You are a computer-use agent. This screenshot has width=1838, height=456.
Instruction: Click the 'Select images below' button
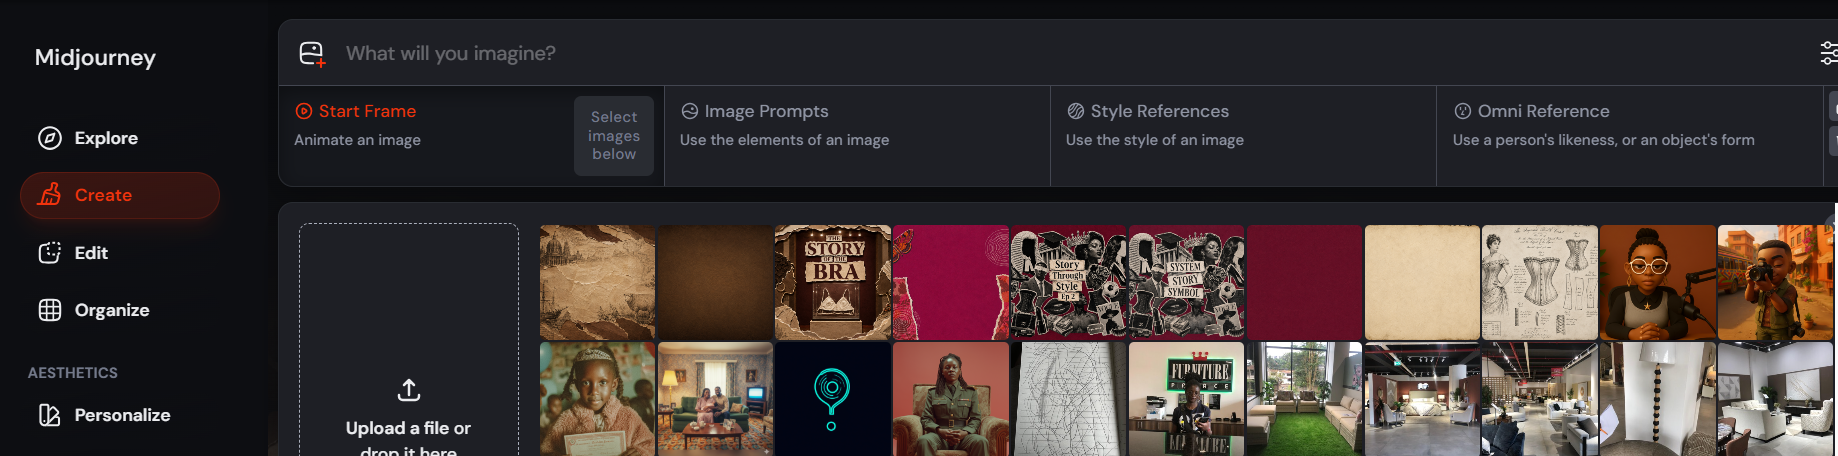point(614,136)
